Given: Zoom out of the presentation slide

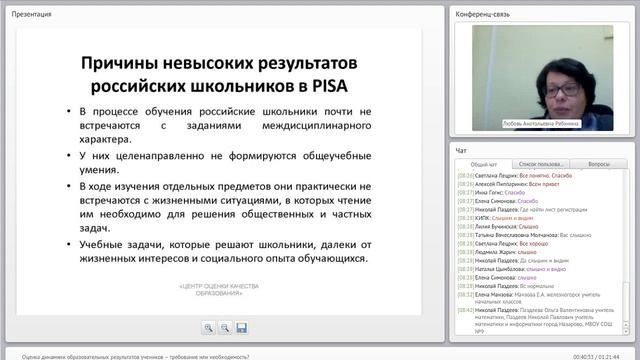Looking at the screenshot, I should click(225, 328).
